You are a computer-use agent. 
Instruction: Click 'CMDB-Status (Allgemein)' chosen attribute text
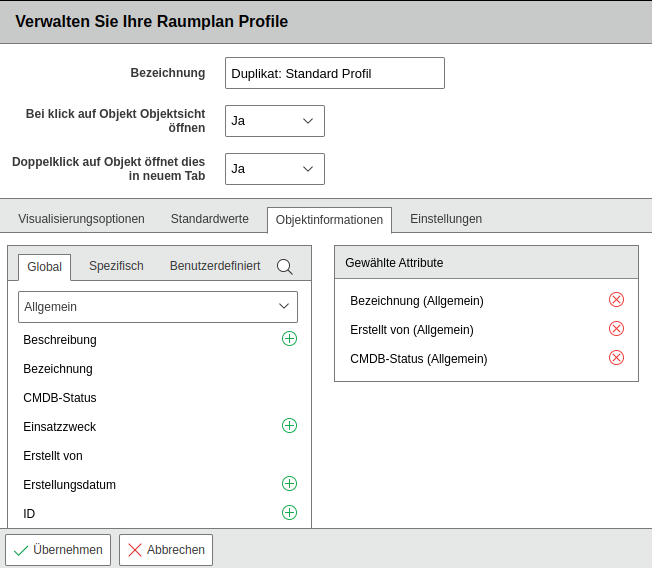click(419, 359)
